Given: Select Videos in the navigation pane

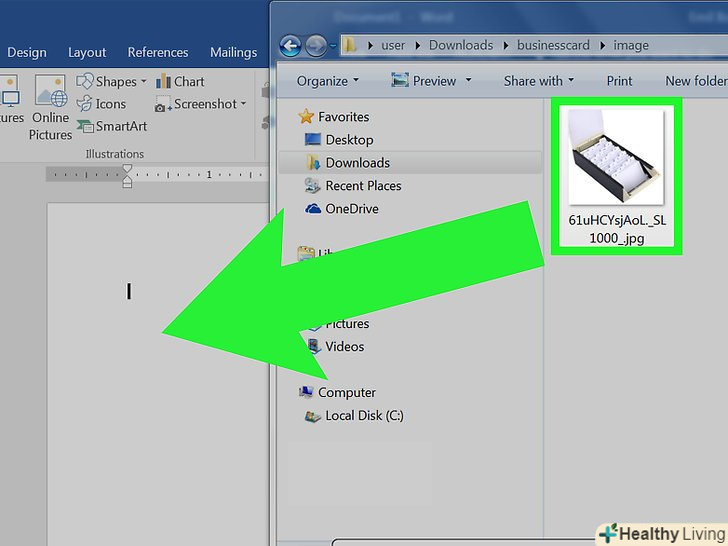Looking at the screenshot, I should tap(337, 346).
